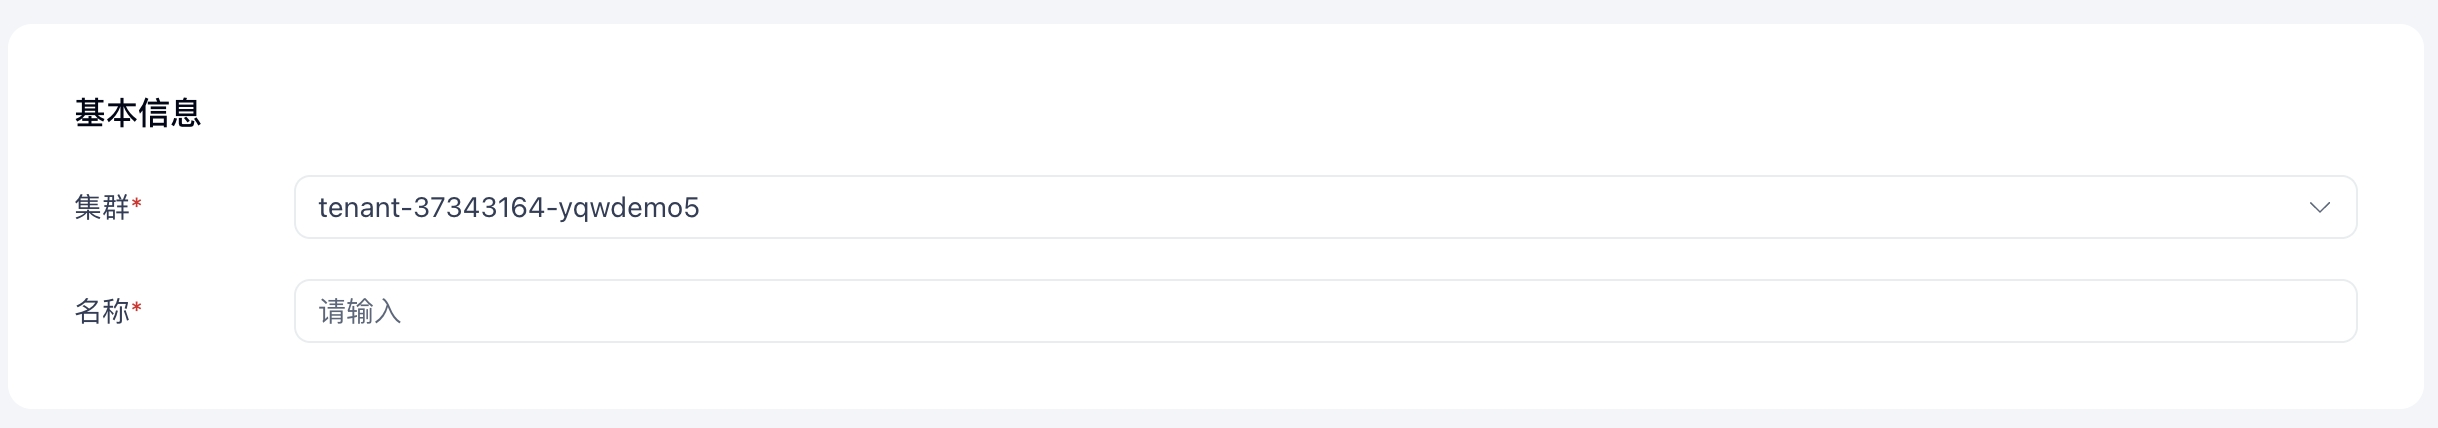Screen dimensions: 2438x428
Task: Click the red asterisk beside 名称
Action: (137, 309)
